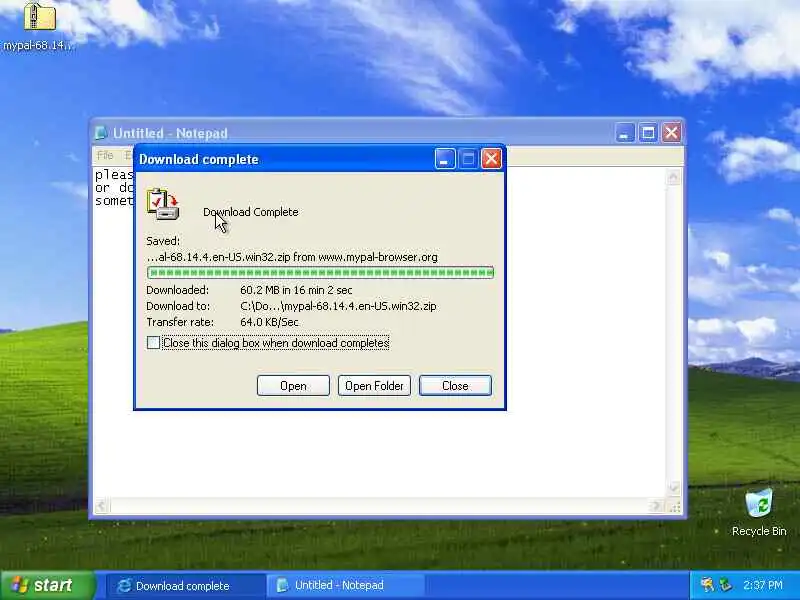Click the download complete clipboard icon
This screenshot has height=600, width=800.
tap(163, 204)
